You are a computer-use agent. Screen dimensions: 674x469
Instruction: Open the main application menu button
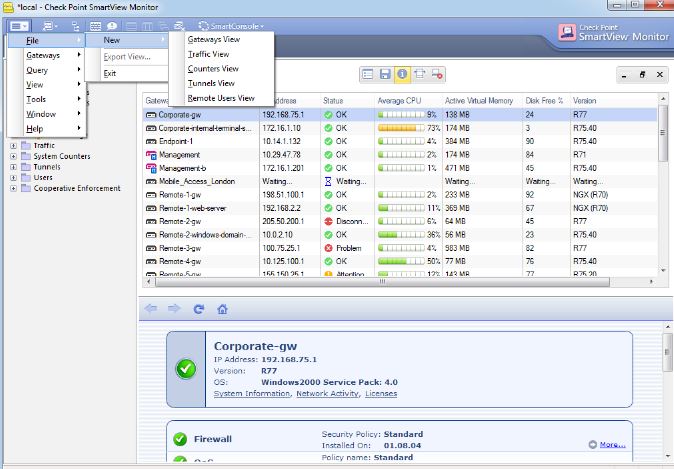click(18, 26)
